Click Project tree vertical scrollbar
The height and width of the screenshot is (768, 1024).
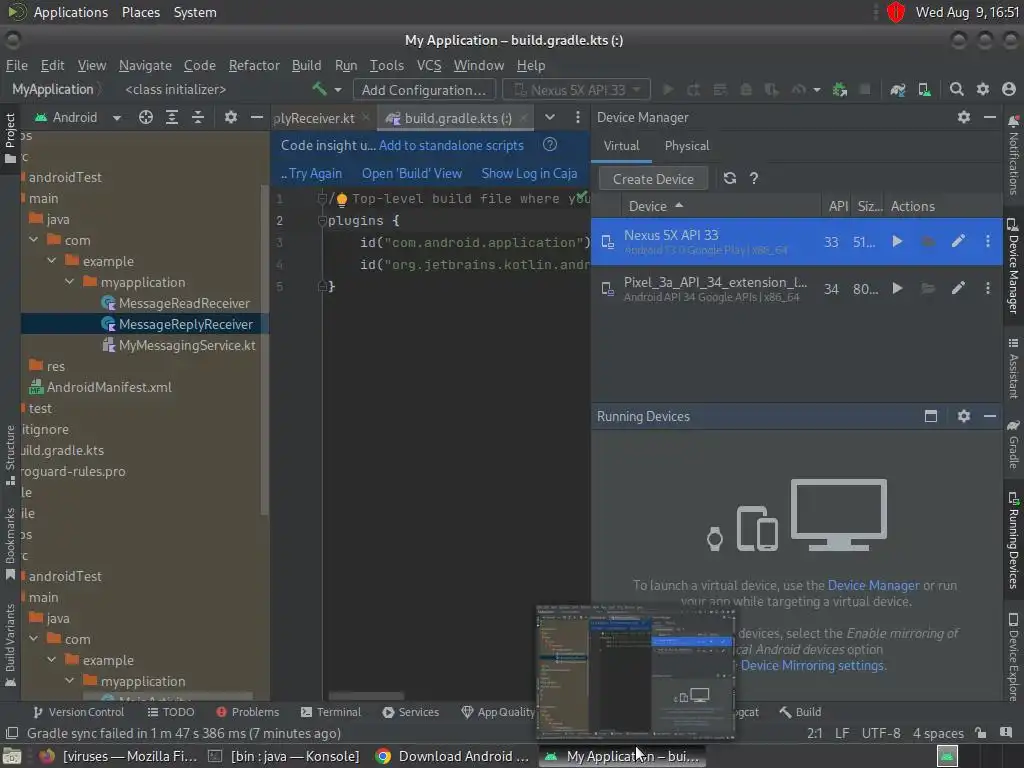point(264,349)
